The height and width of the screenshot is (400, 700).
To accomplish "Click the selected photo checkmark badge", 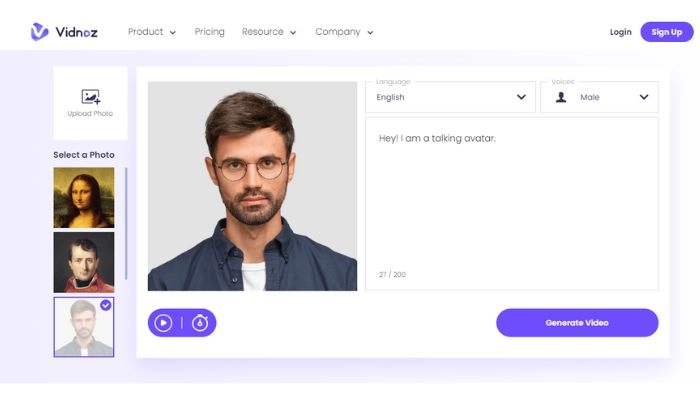I will click(x=106, y=305).
